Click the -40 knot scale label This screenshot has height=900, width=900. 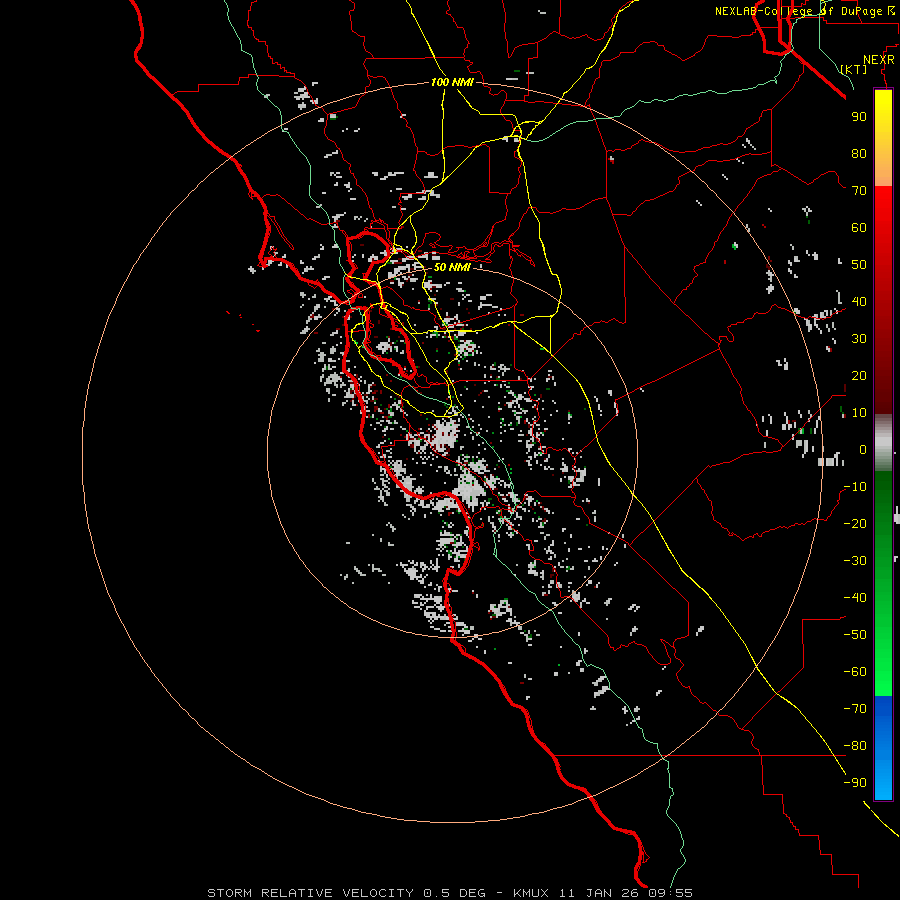coord(855,598)
